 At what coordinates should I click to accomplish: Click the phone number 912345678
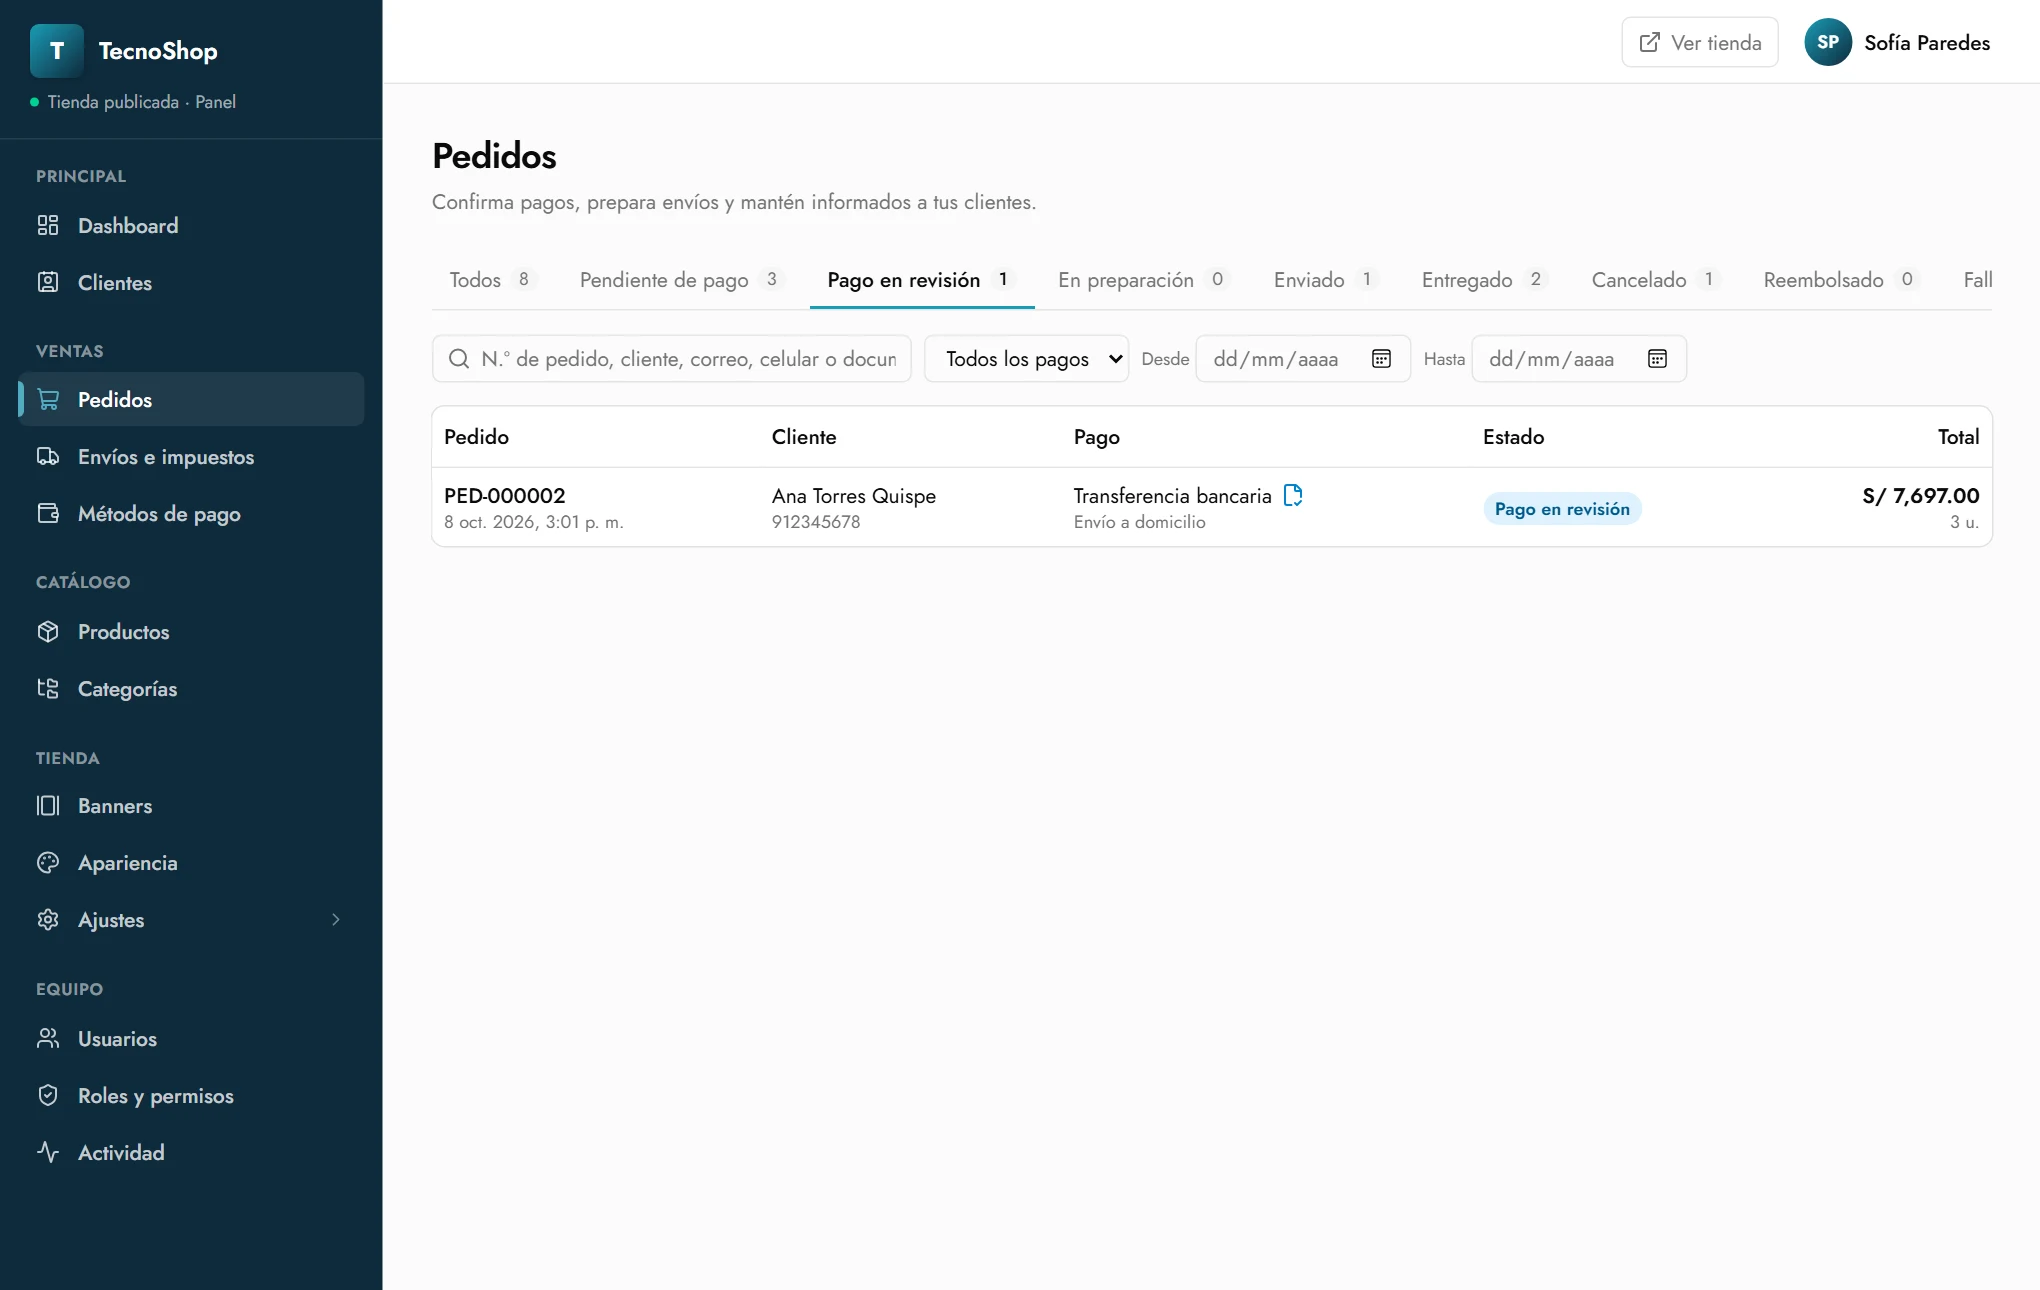tap(816, 522)
